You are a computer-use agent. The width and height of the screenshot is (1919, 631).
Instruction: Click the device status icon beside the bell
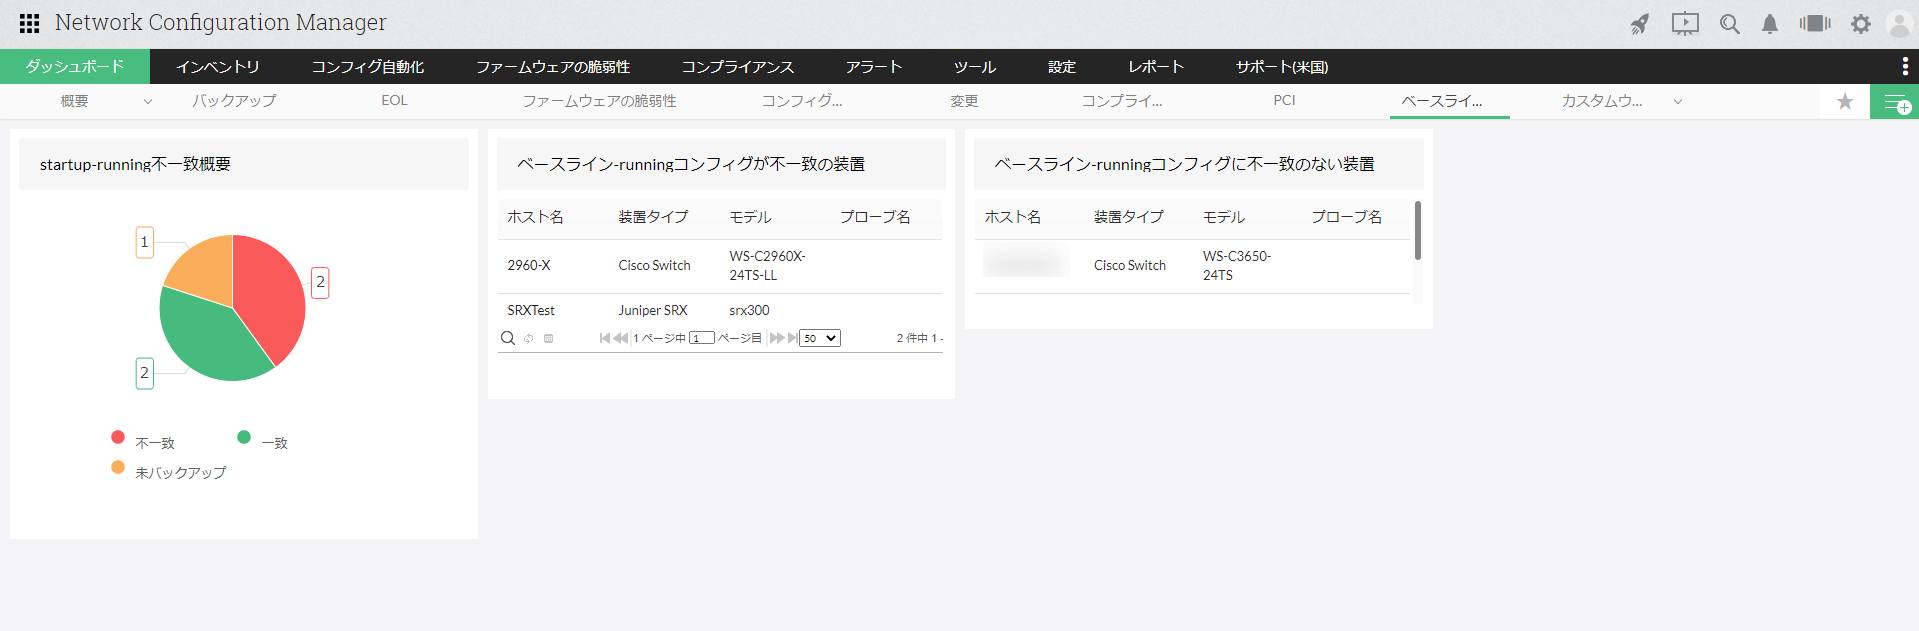pyautogui.click(x=1815, y=23)
